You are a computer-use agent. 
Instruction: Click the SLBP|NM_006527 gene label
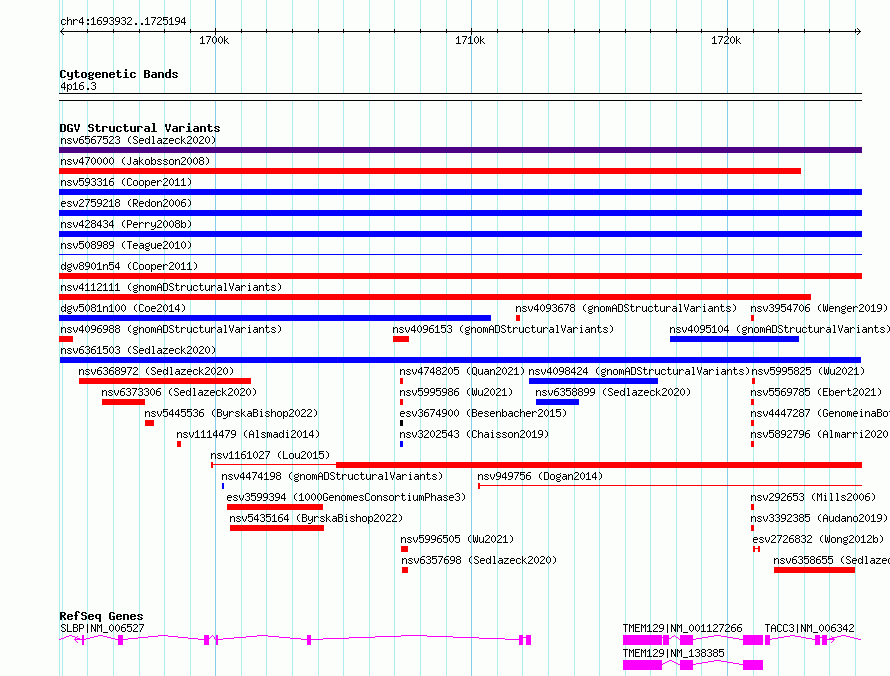coord(102,628)
